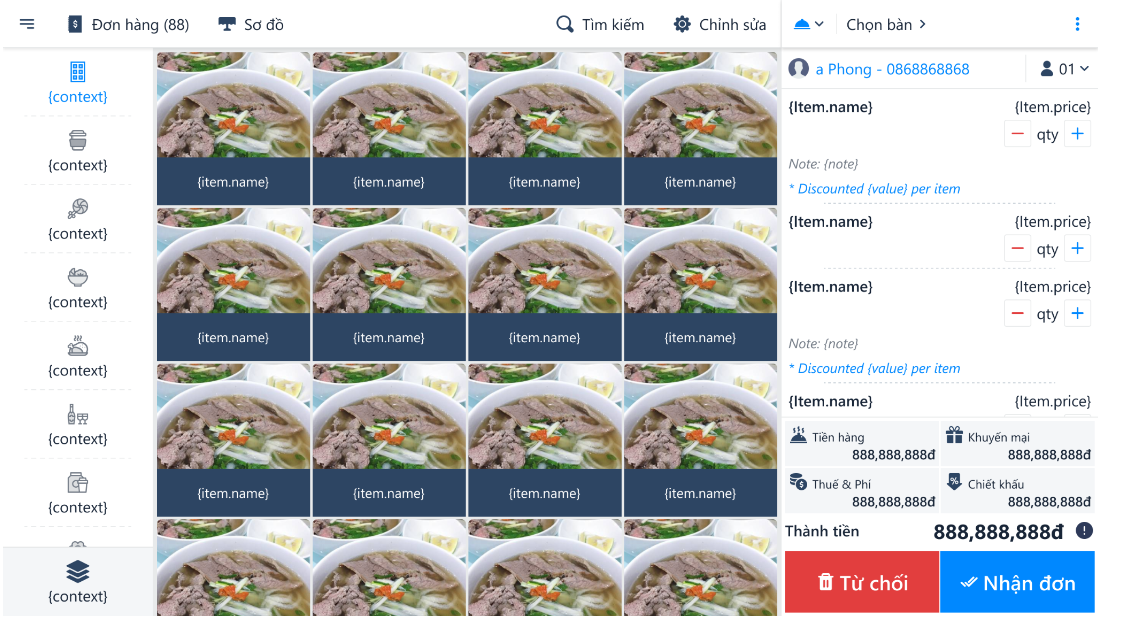This screenshot has width=1122, height=631.
Task: Open Đơn hàng (88) orders tab
Action: coord(129,24)
